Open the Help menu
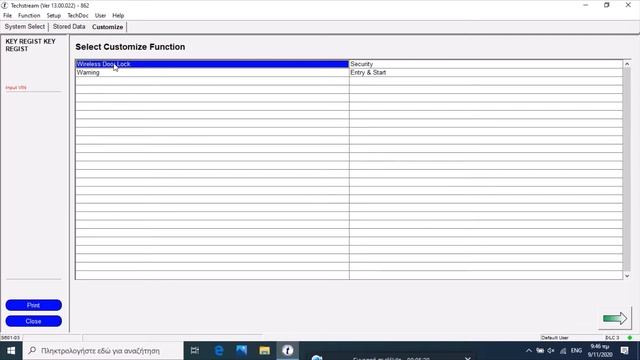This screenshot has width=640, height=360. [118, 16]
